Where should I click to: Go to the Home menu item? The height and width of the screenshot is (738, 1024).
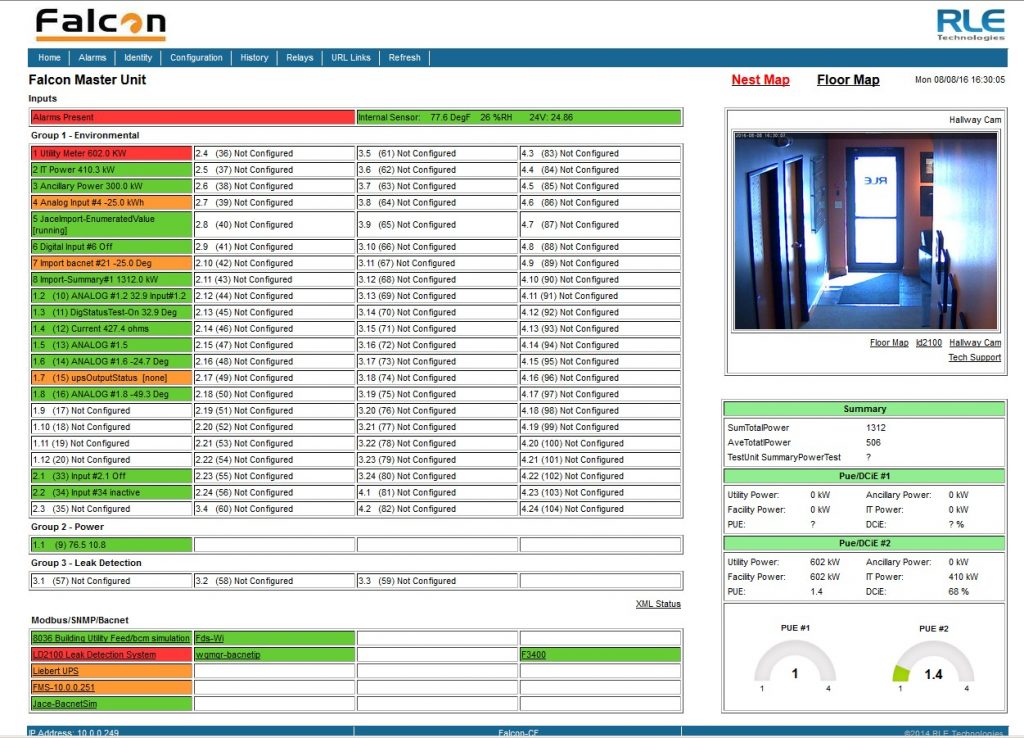point(49,58)
